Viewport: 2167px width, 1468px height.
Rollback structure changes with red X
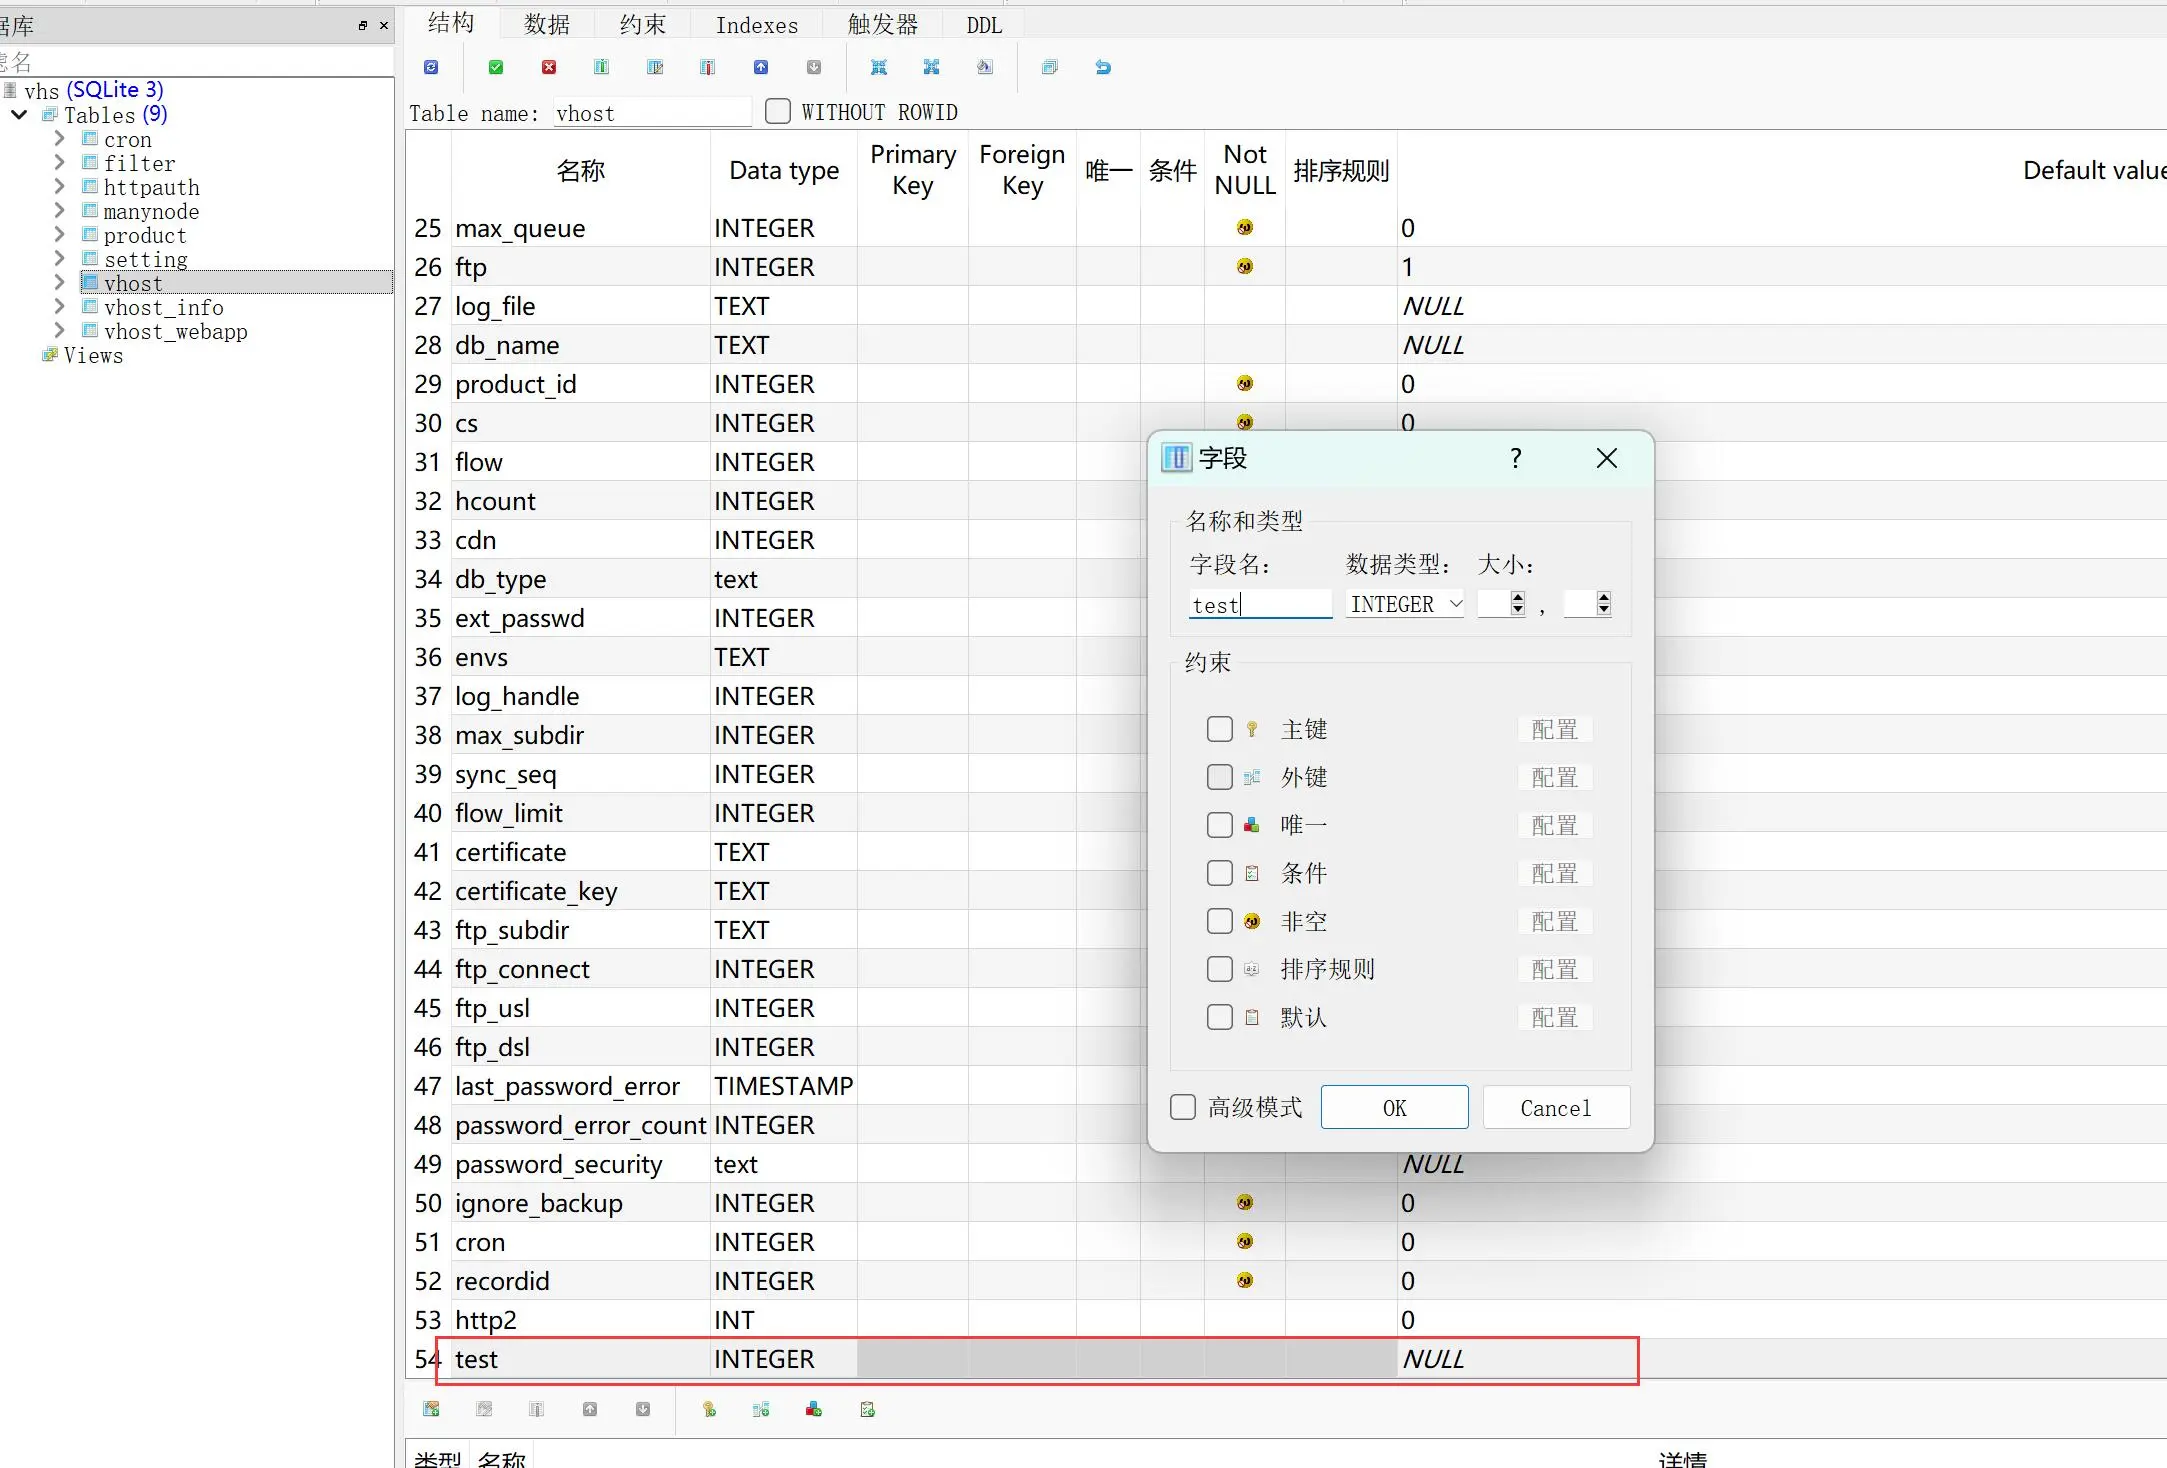tap(549, 67)
